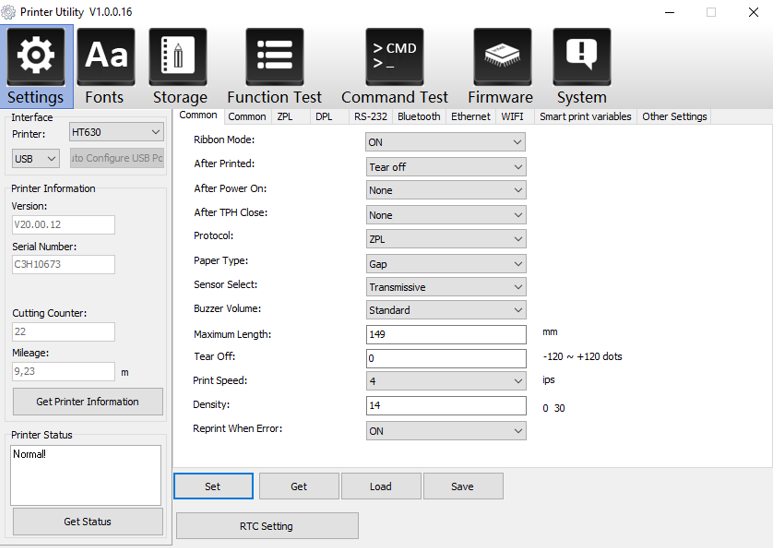
Task: Switch to the Ethernet tab
Action: (470, 117)
